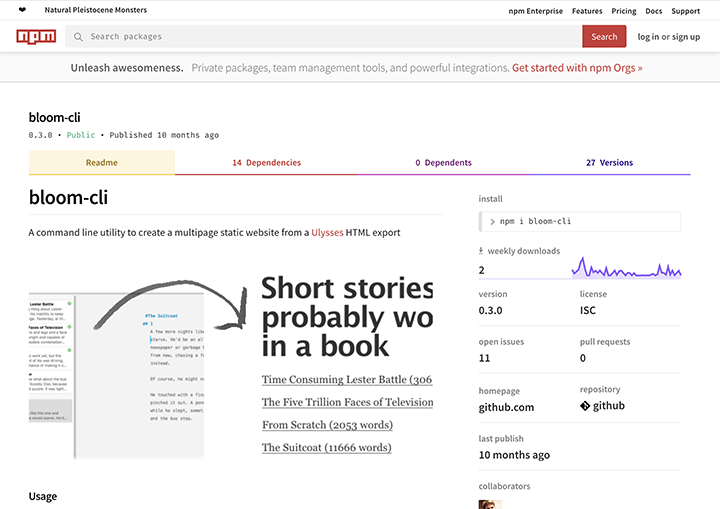Open Support in top navigation
This screenshot has width=720, height=509.
click(686, 11)
